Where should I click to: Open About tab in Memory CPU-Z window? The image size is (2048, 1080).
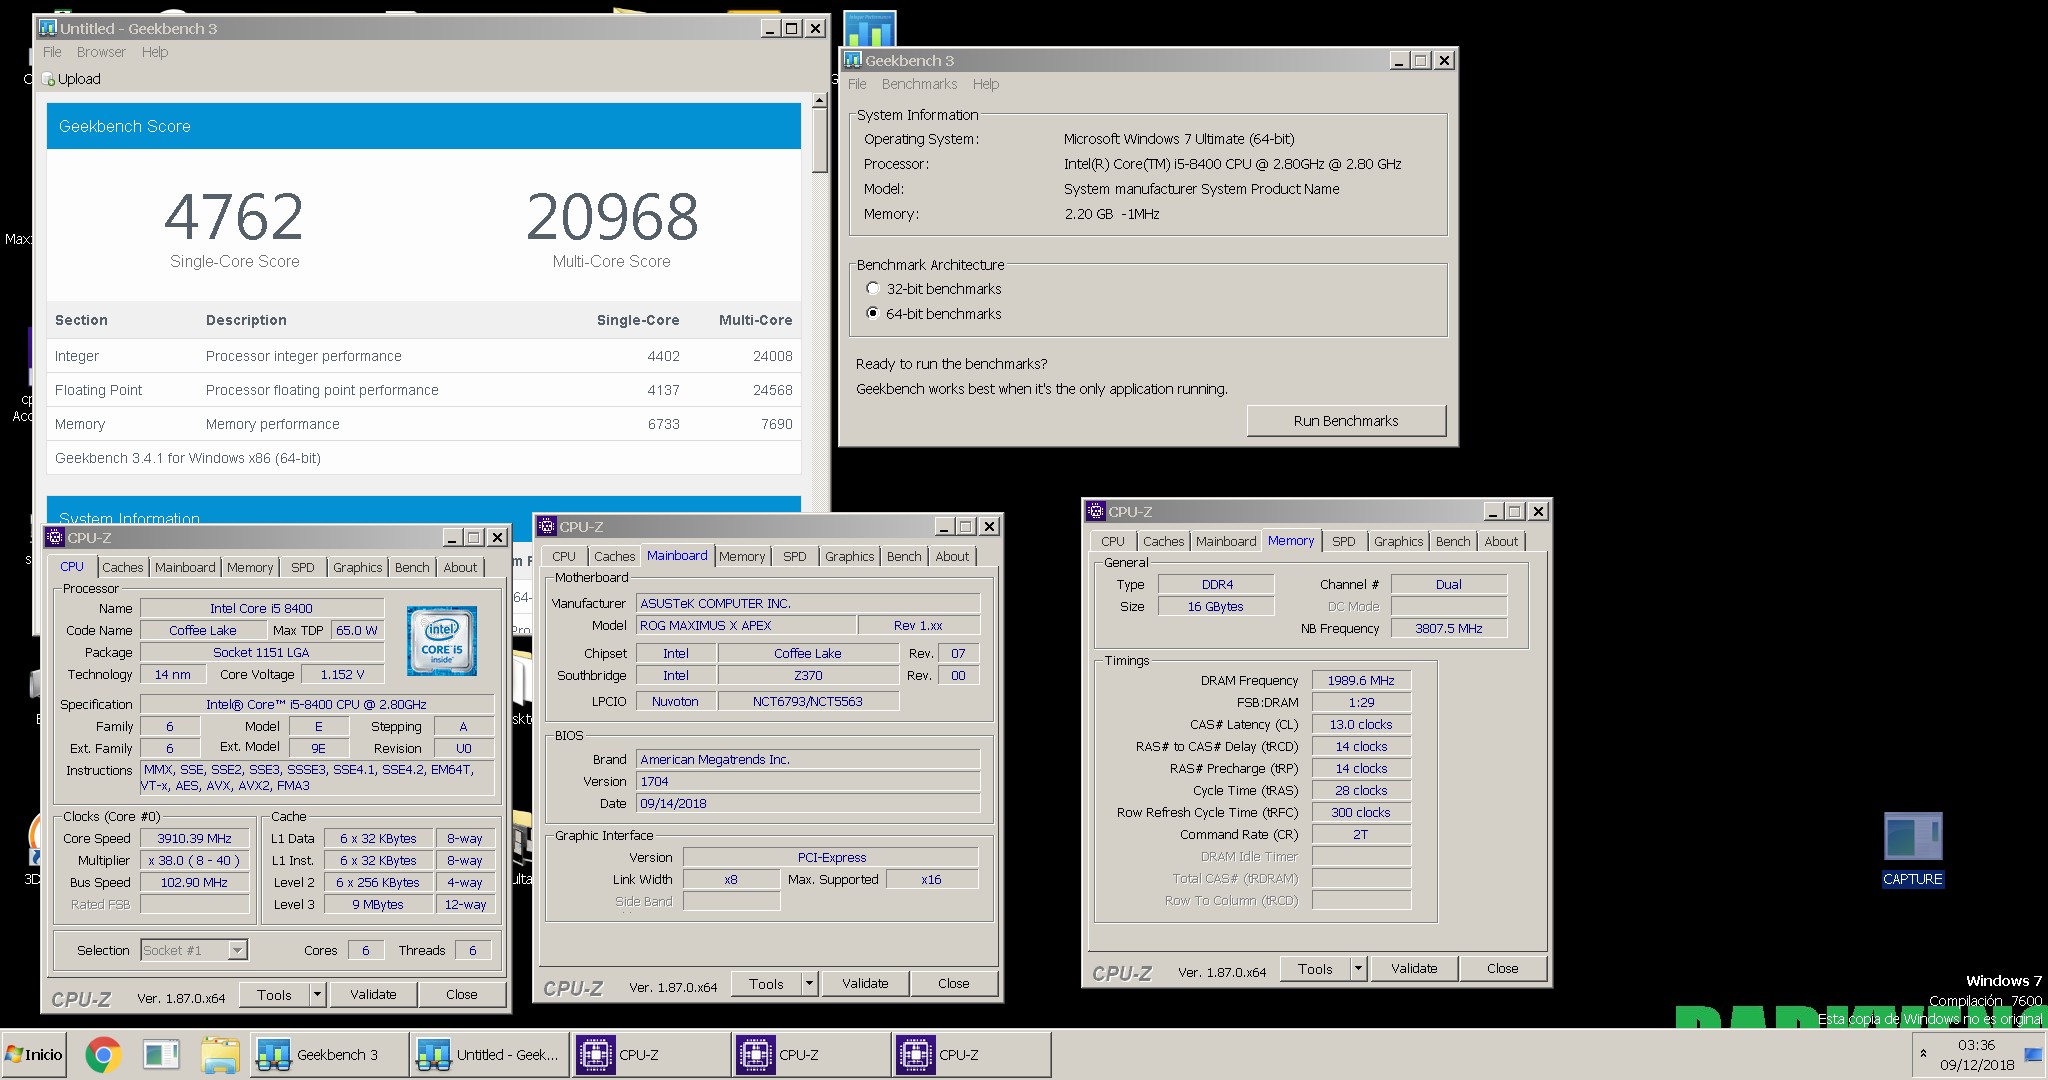click(x=1500, y=541)
